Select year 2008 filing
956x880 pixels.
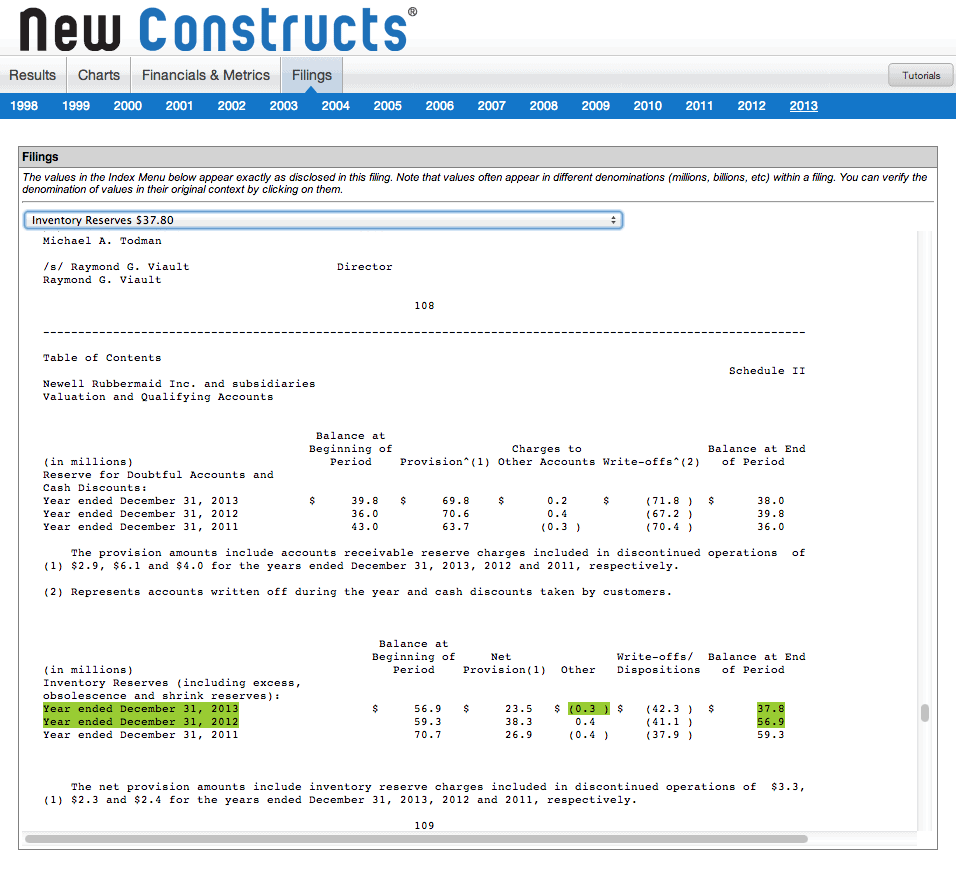click(543, 106)
